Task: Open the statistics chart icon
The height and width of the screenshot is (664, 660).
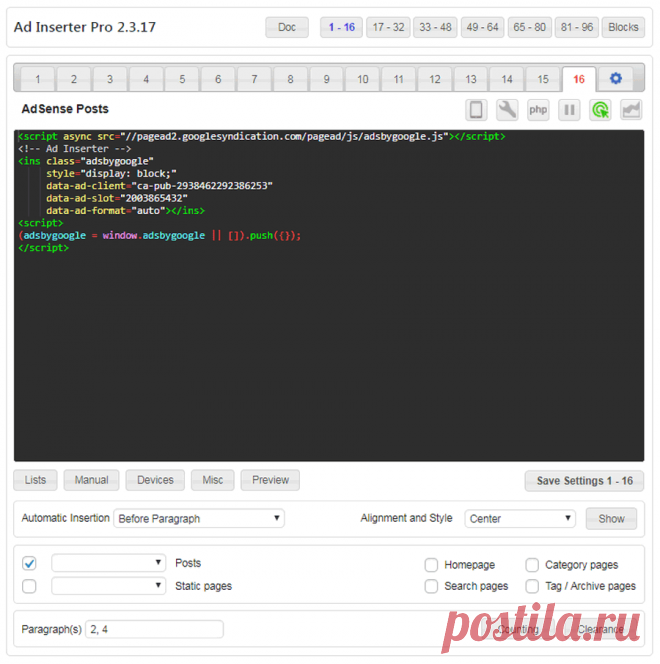Action: (x=631, y=110)
